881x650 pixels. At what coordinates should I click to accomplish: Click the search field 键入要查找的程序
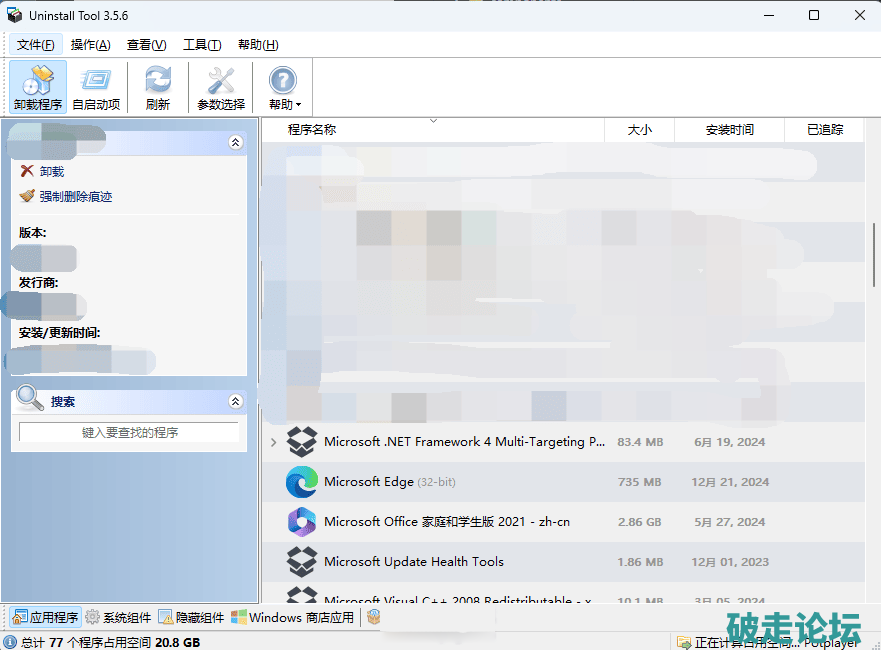129,433
